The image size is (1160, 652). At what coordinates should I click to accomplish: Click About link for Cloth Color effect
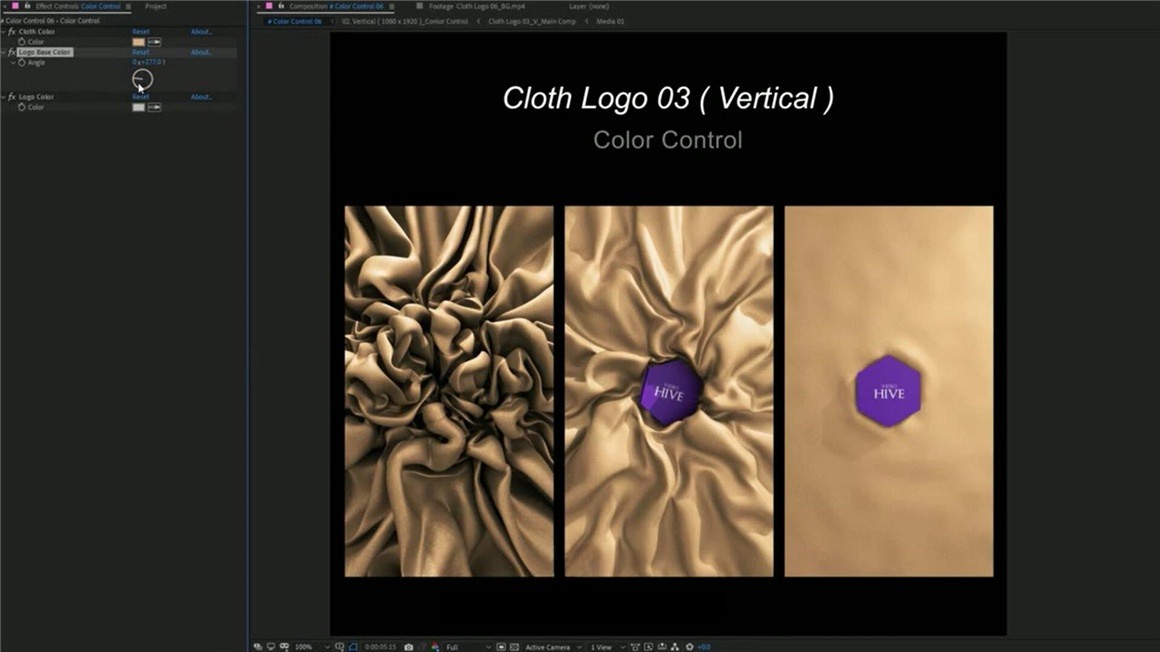point(201,32)
